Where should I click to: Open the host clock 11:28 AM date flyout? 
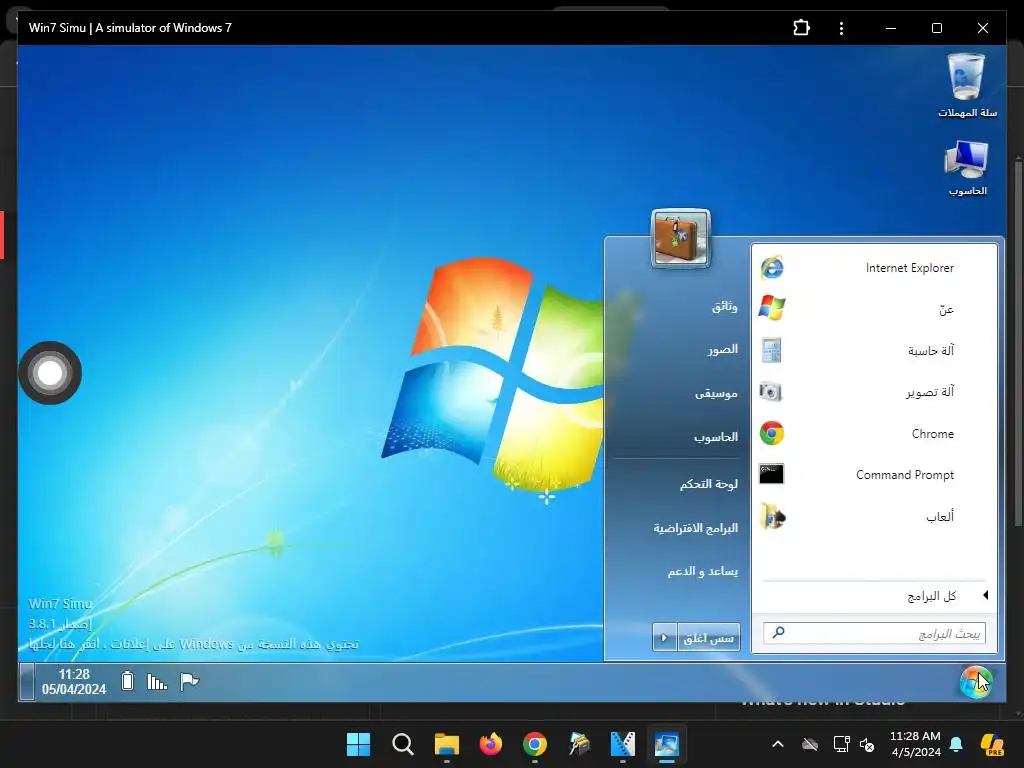pos(915,744)
